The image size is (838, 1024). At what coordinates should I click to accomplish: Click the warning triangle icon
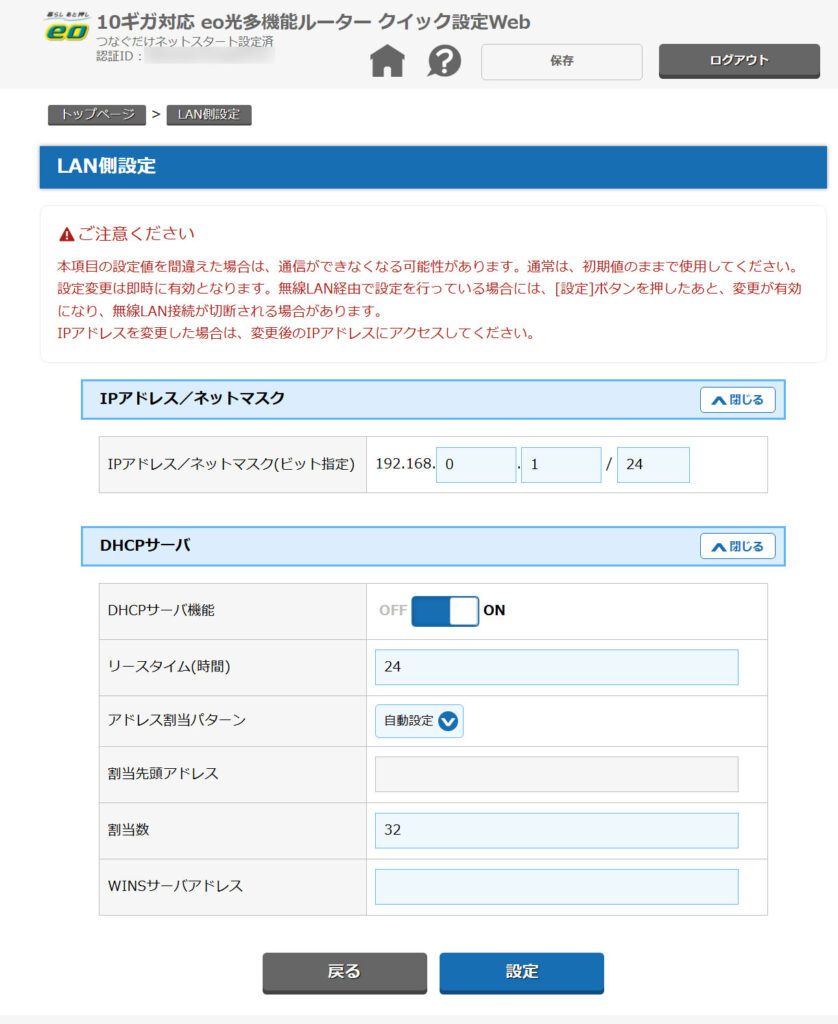point(67,234)
